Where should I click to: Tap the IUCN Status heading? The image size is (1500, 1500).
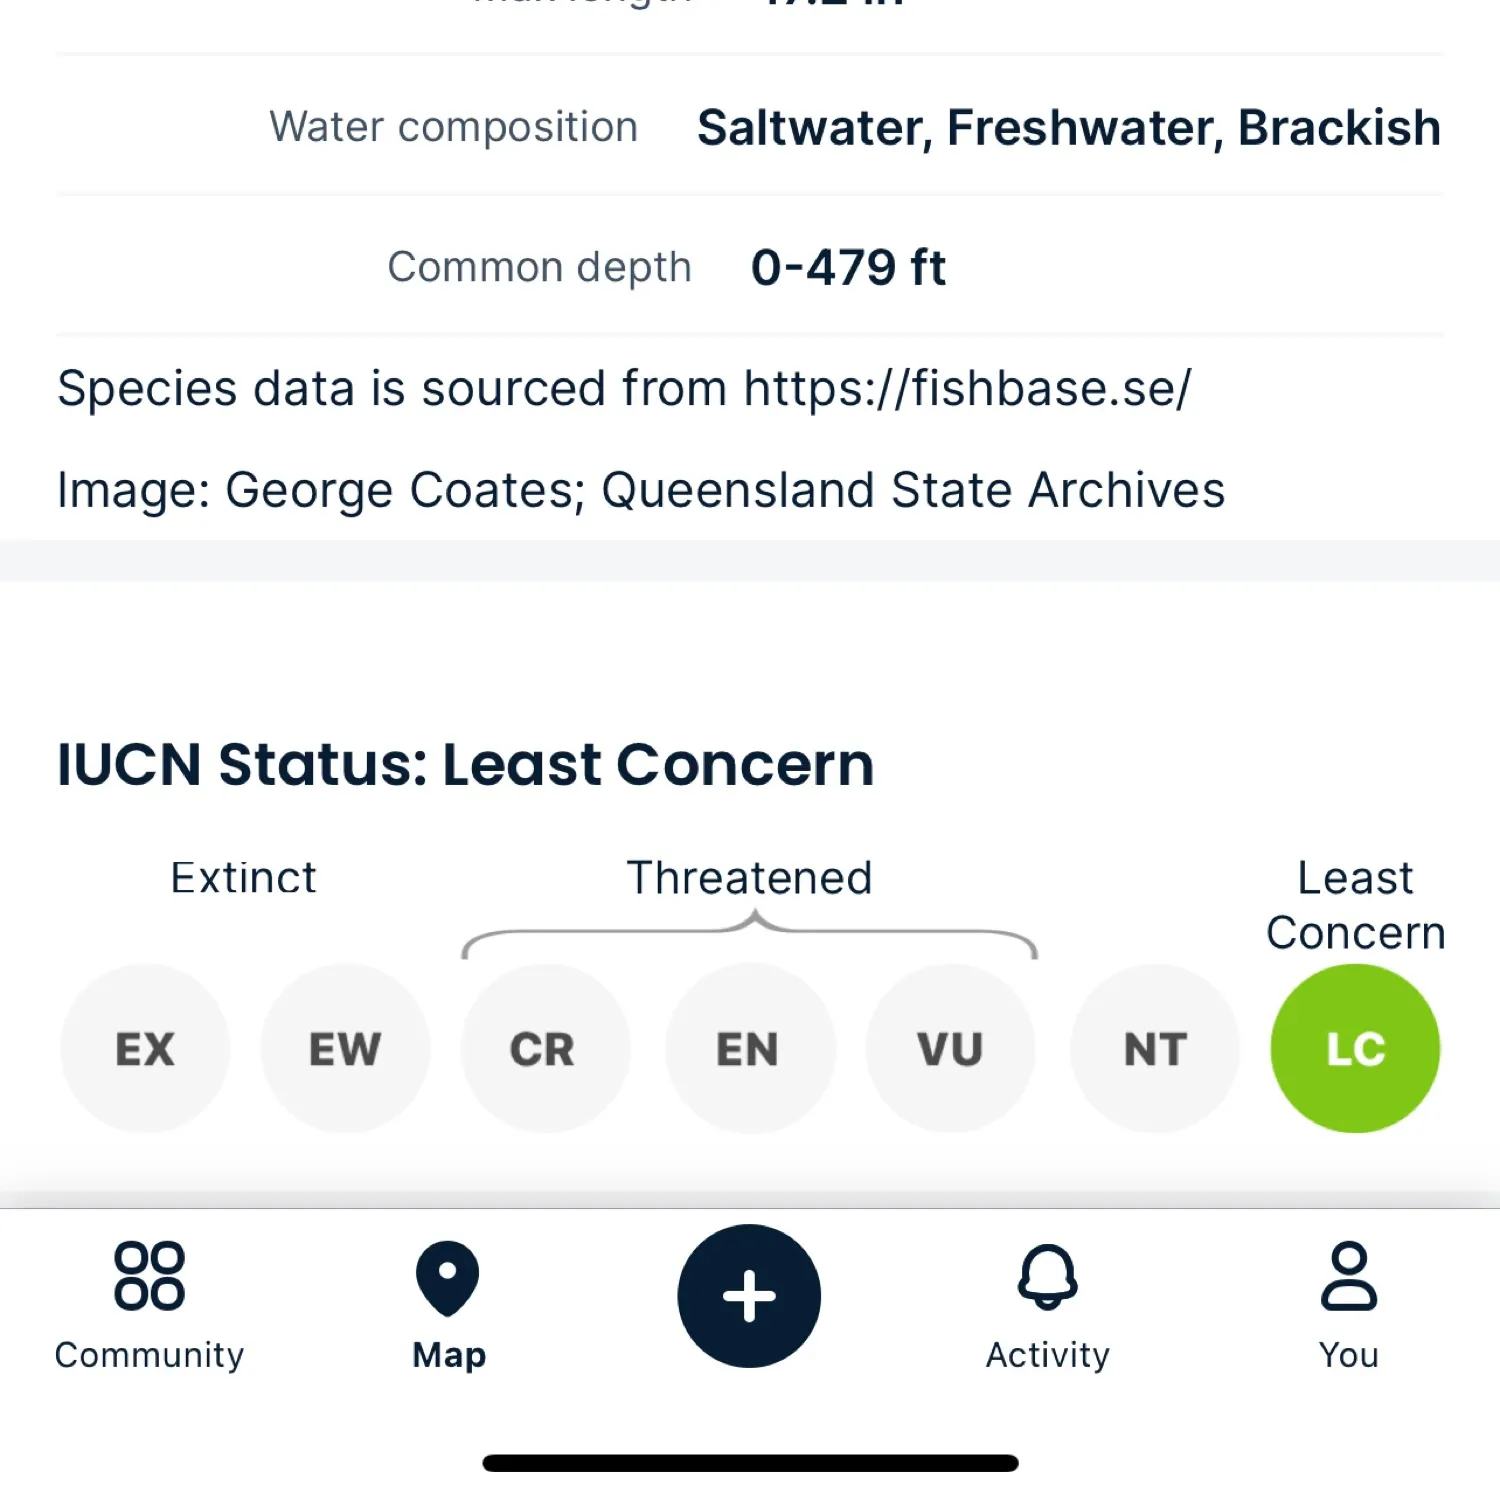465,765
